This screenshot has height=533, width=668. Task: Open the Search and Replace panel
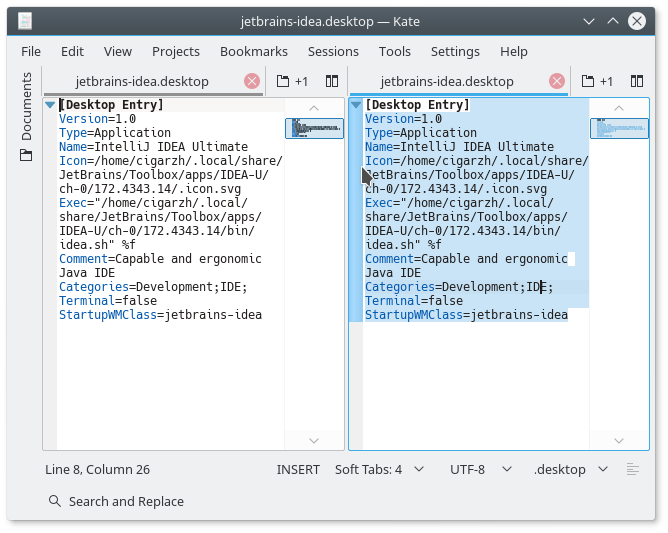(116, 501)
